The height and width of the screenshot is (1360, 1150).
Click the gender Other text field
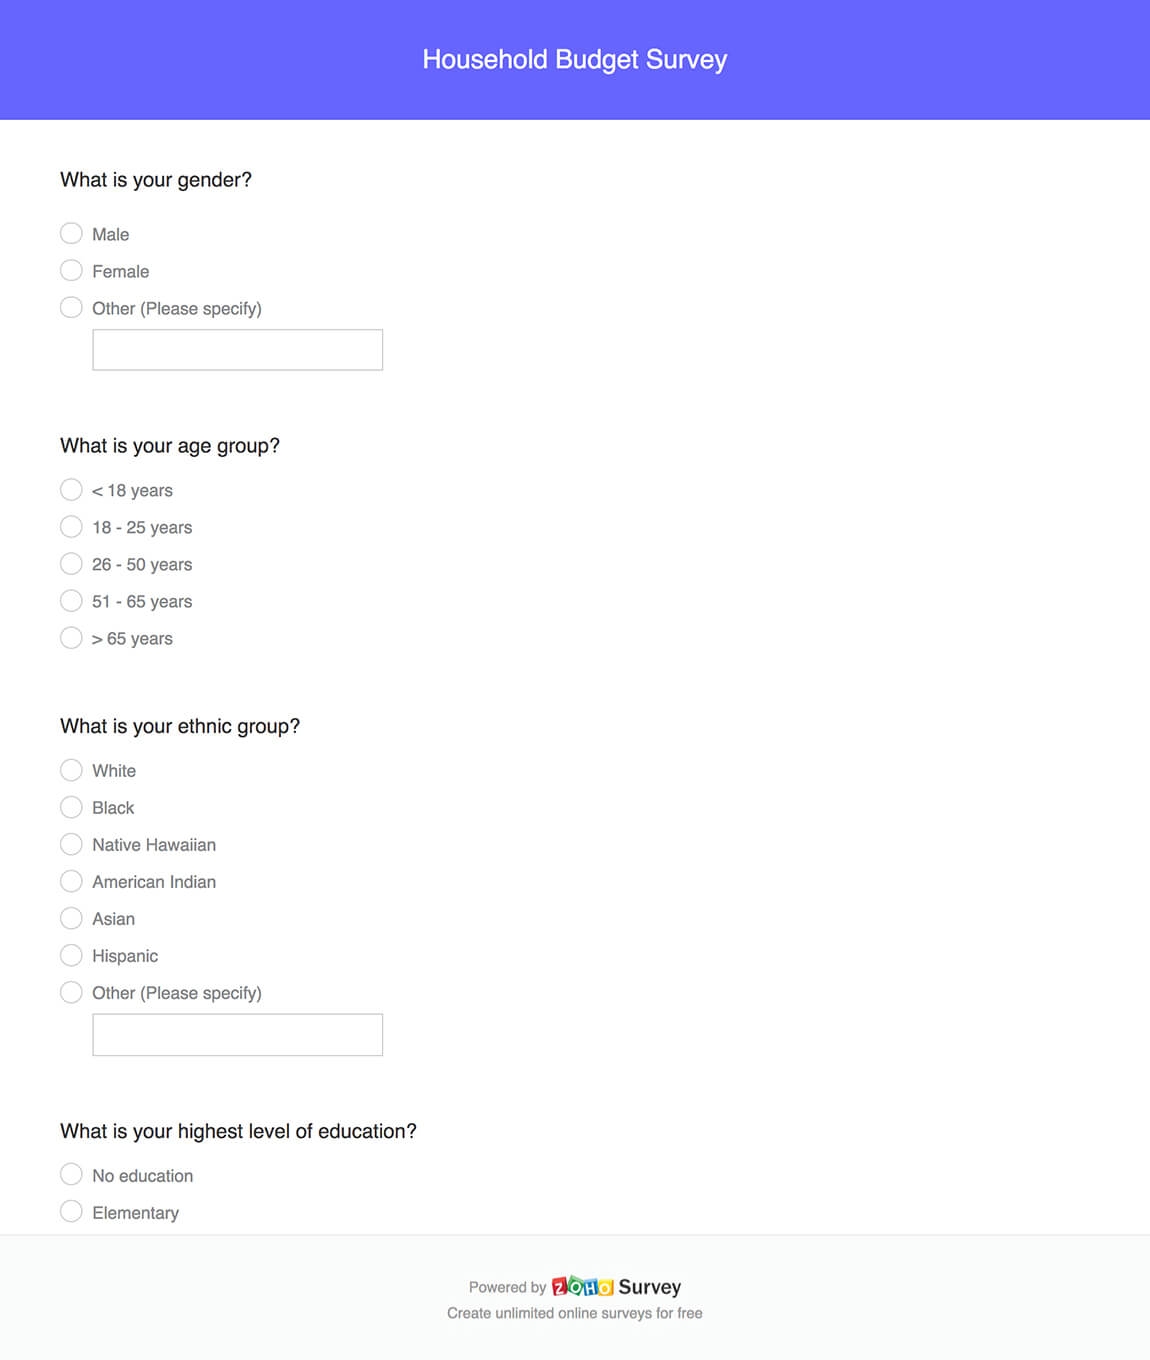click(x=237, y=350)
